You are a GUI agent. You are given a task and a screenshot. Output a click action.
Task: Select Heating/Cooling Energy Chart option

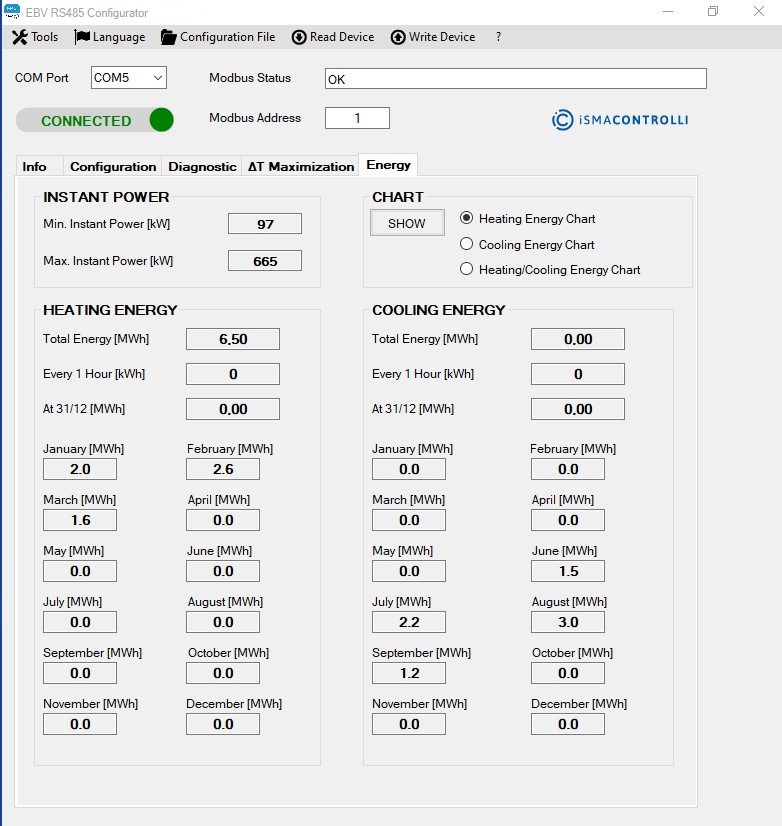pos(466,269)
